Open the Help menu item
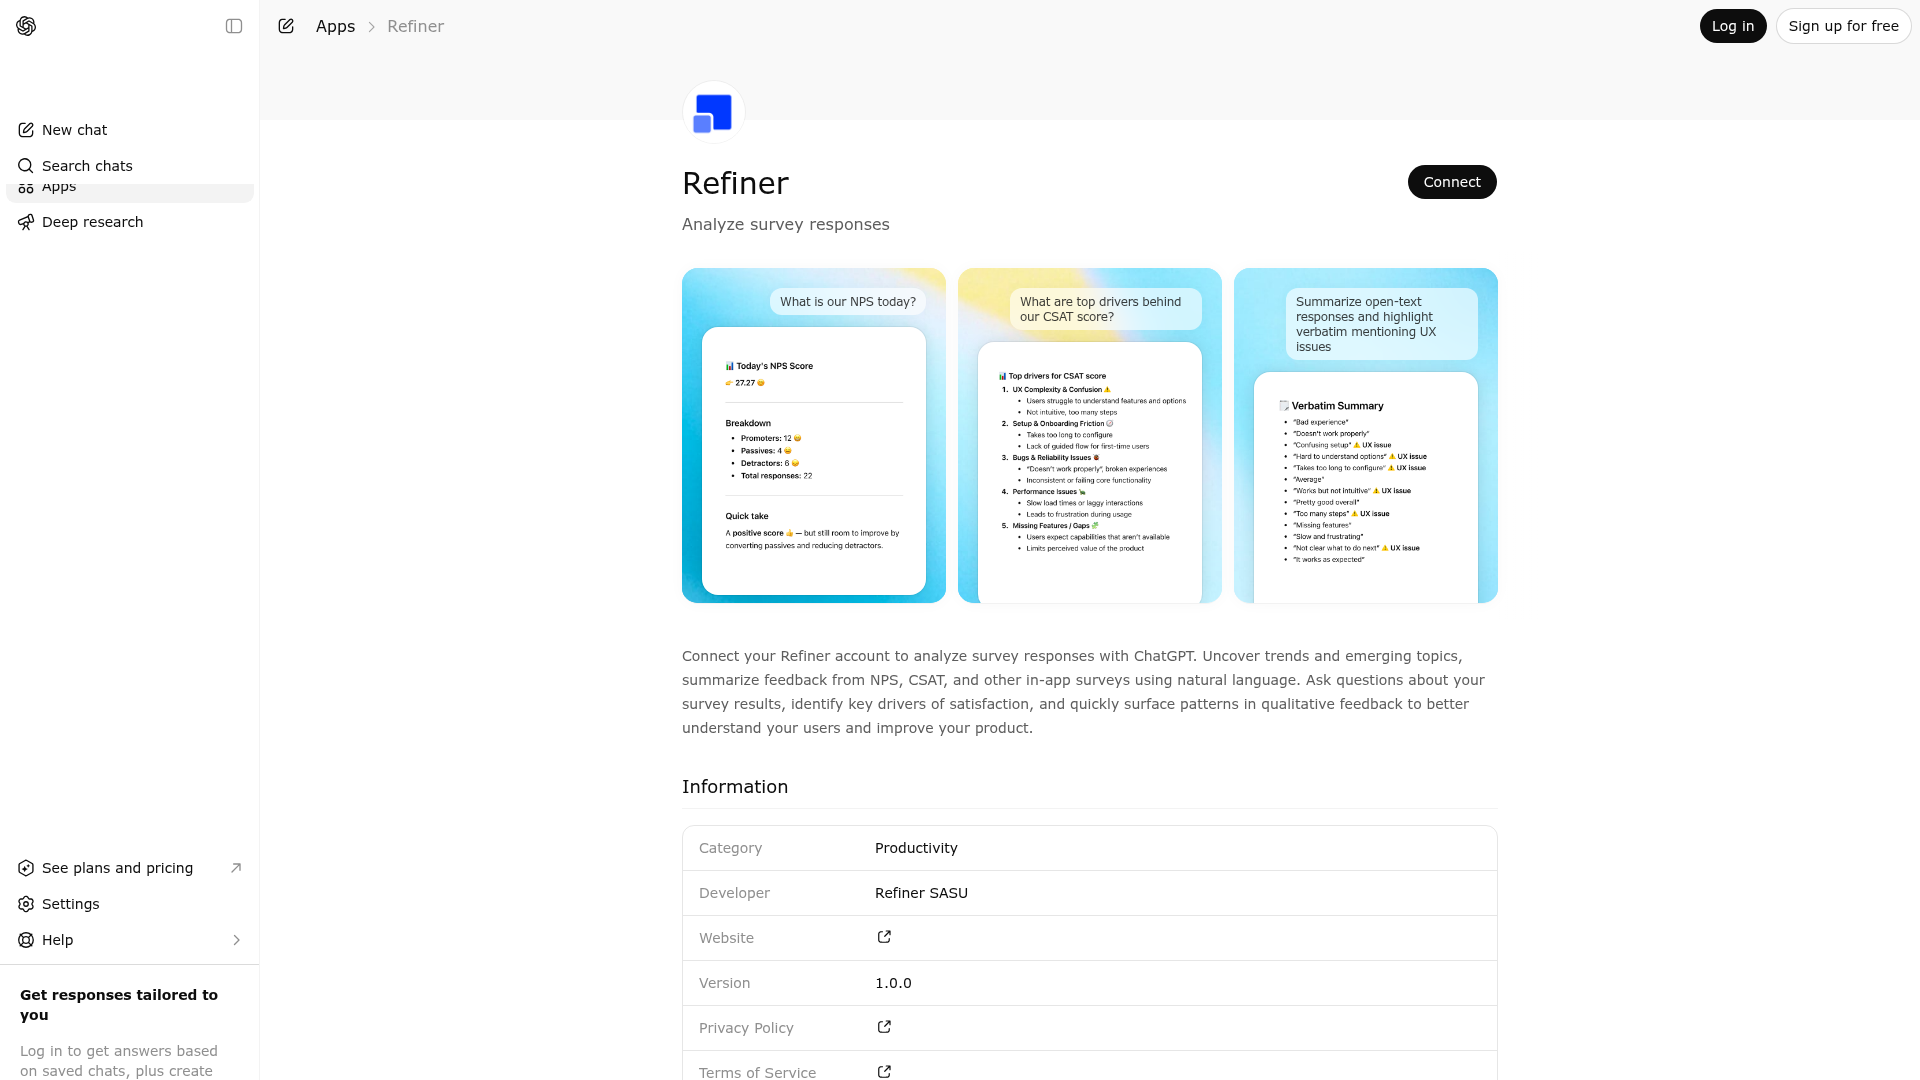The height and width of the screenshot is (1080, 1920). click(x=130, y=940)
